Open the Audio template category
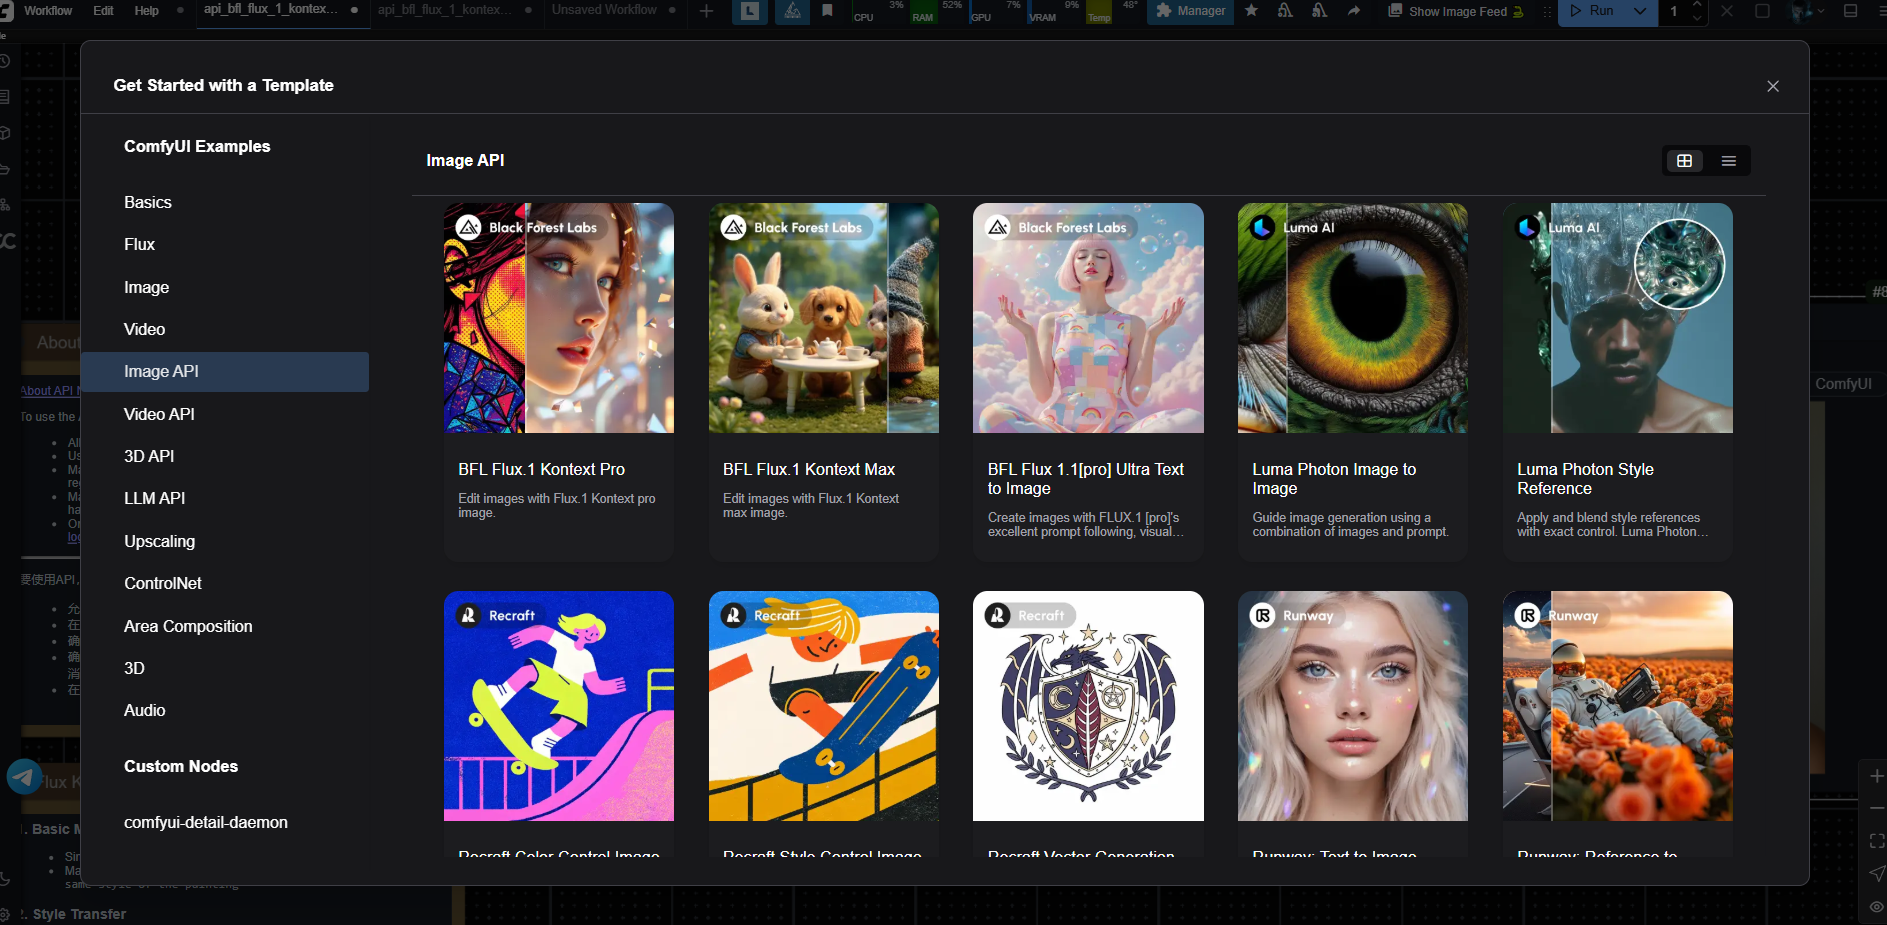1887x925 pixels. tap(224, 710)
